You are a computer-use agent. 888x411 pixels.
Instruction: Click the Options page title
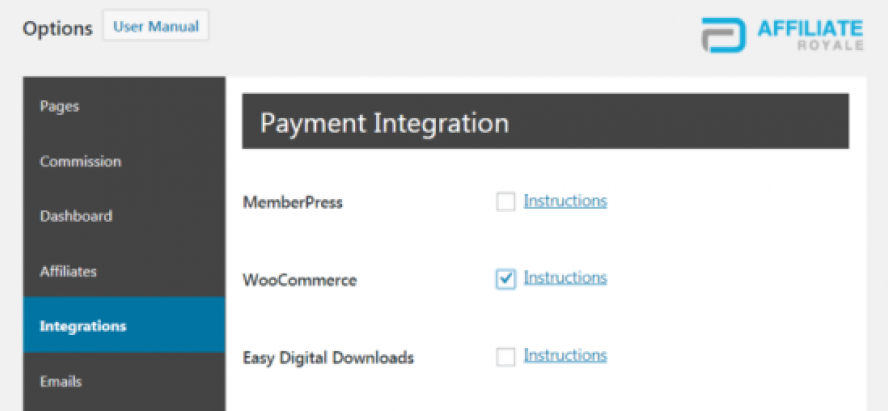coord(57,28)
